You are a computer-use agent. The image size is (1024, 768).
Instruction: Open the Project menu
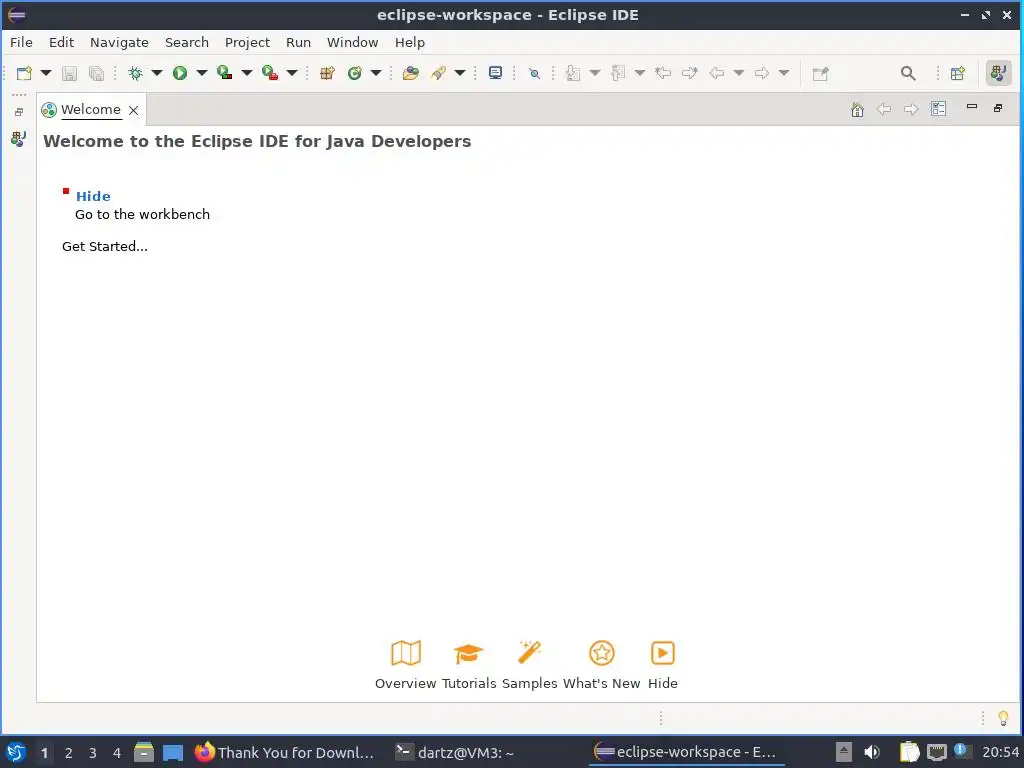[x=247, y=42]
